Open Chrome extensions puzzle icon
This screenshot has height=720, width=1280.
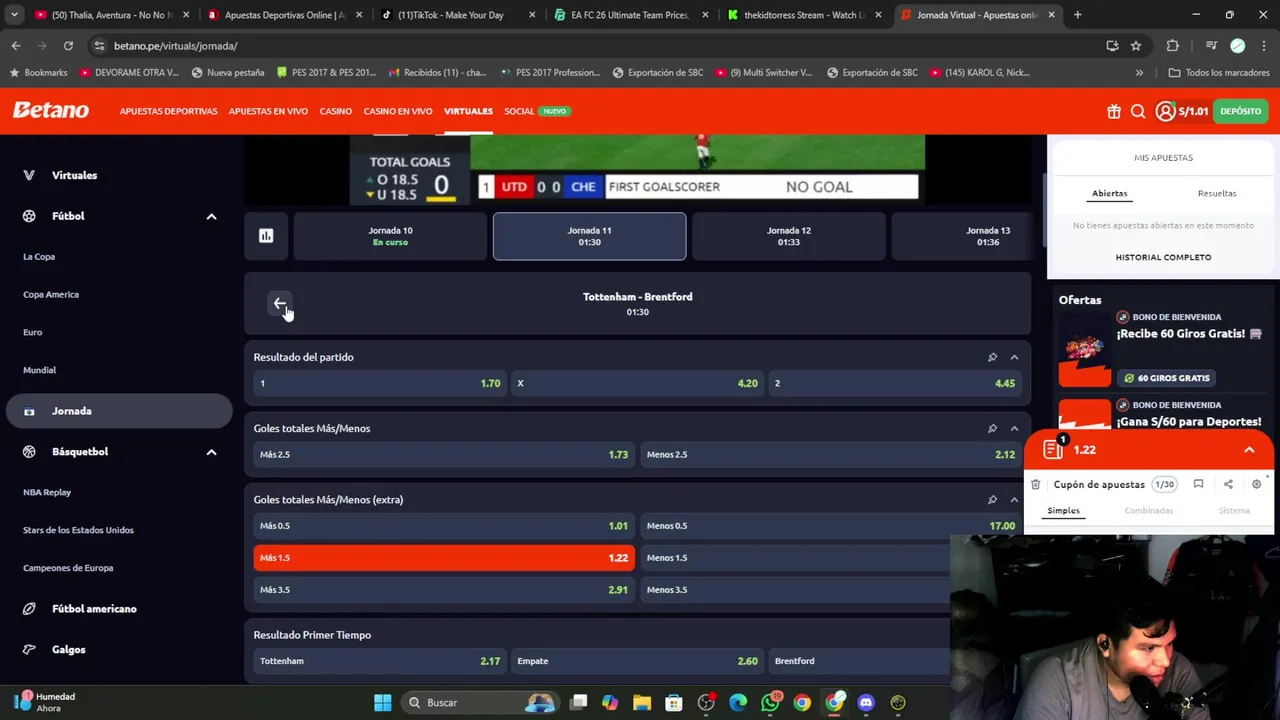[1173, 46]
